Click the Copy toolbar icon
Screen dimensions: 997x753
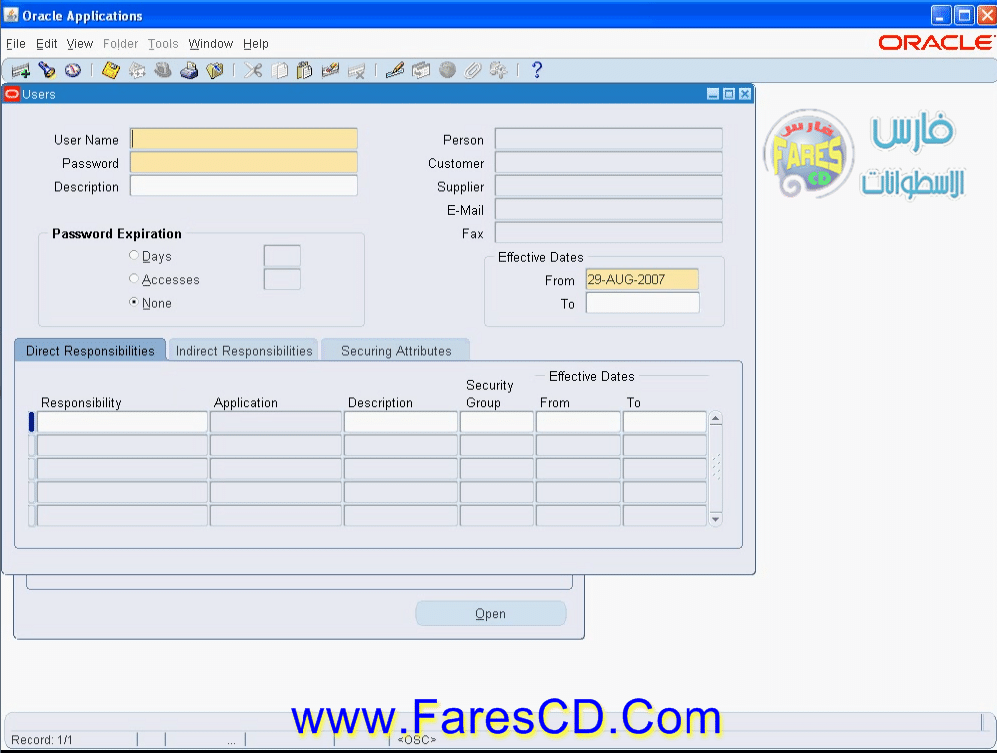(279, 70)
